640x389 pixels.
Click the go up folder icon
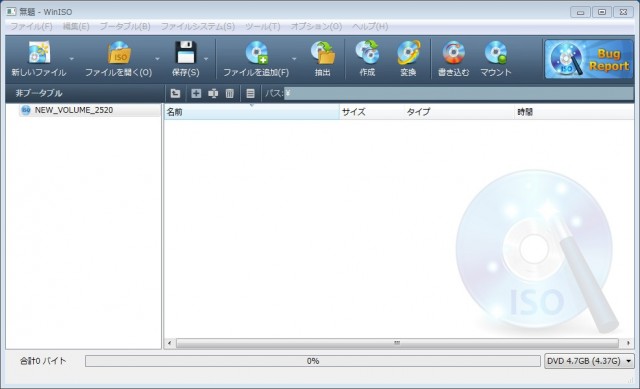[x=176, y=93]
